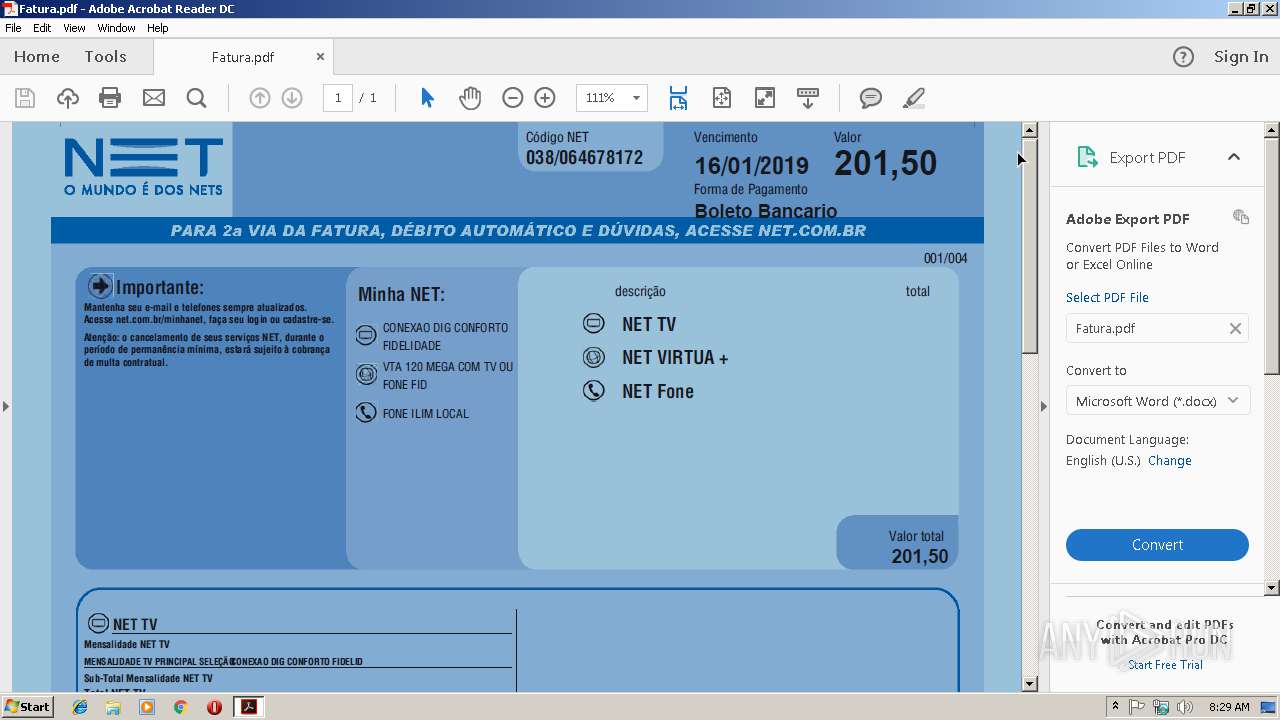Image resolution: width=1280 pixels, height=720 pixels.
Task: Open the Edit menu
Action: click(42, 28)
